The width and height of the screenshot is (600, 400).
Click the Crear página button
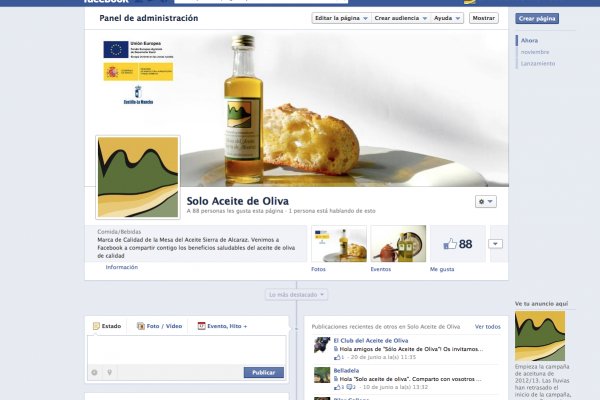(537, 18)
